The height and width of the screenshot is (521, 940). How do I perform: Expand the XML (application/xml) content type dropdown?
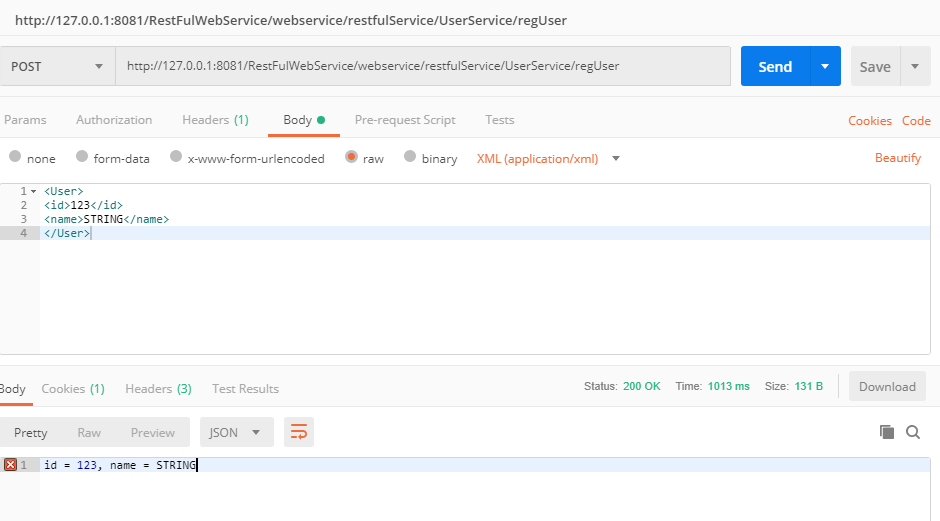tap(616, 158)
